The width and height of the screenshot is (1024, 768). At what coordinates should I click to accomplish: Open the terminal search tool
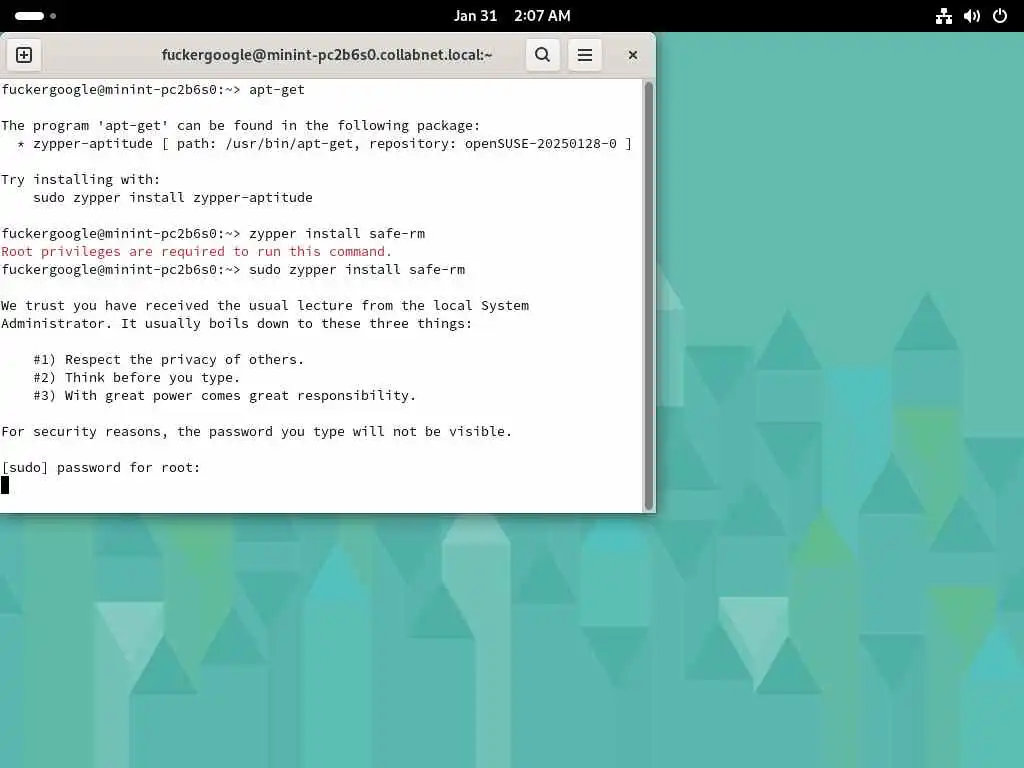(543, 55)
